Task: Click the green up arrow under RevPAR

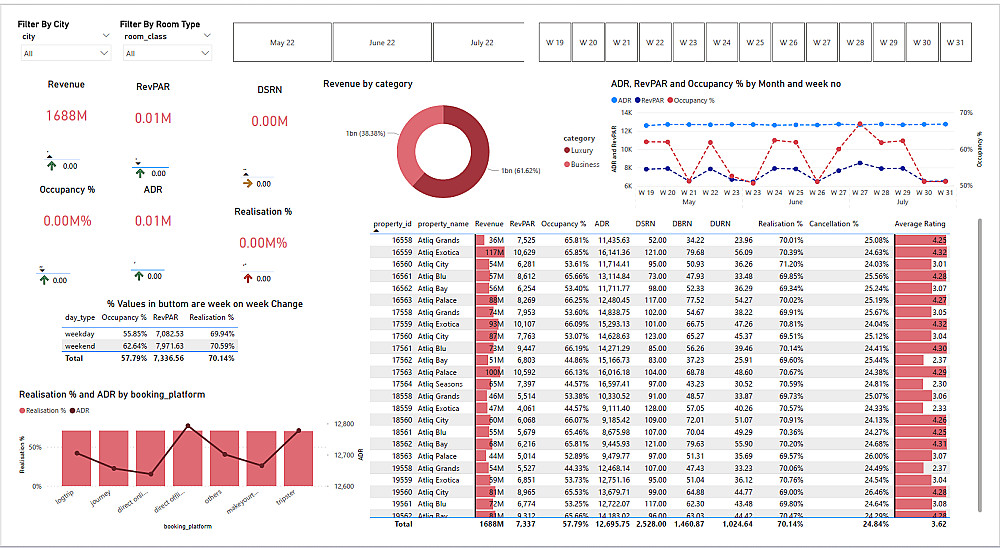Action: pyautogui.click(x=140, y=173)
